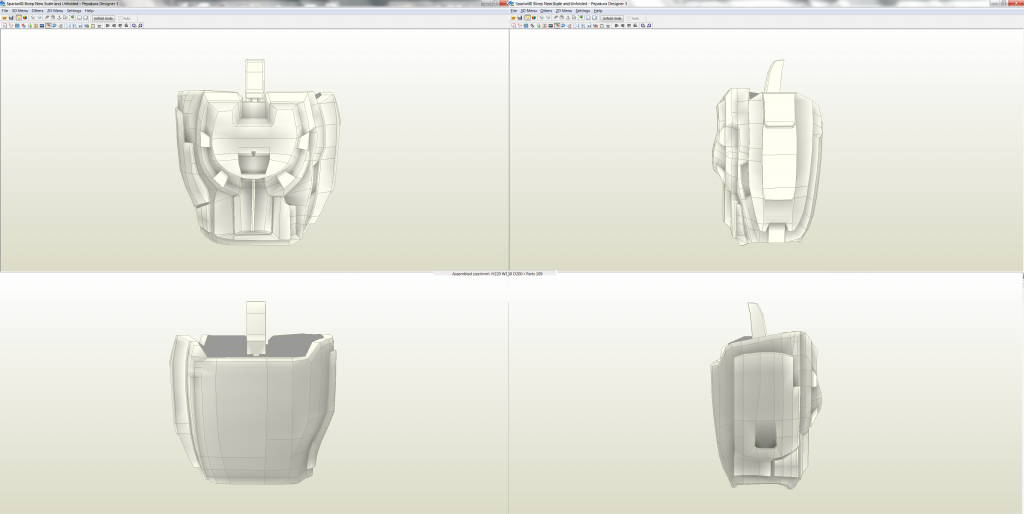Toggle the light bulb icon in right window

pyautogui.click(x=528, y=18)
